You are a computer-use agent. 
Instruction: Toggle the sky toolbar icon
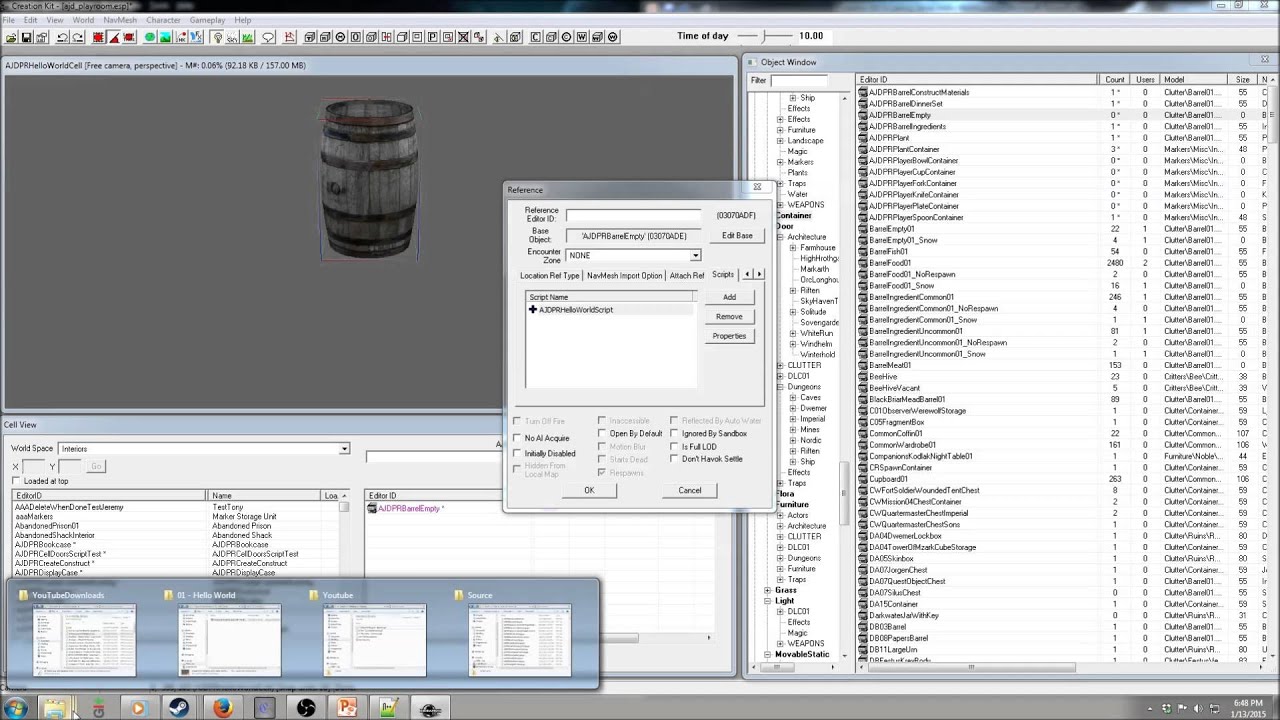coord(232,37)
